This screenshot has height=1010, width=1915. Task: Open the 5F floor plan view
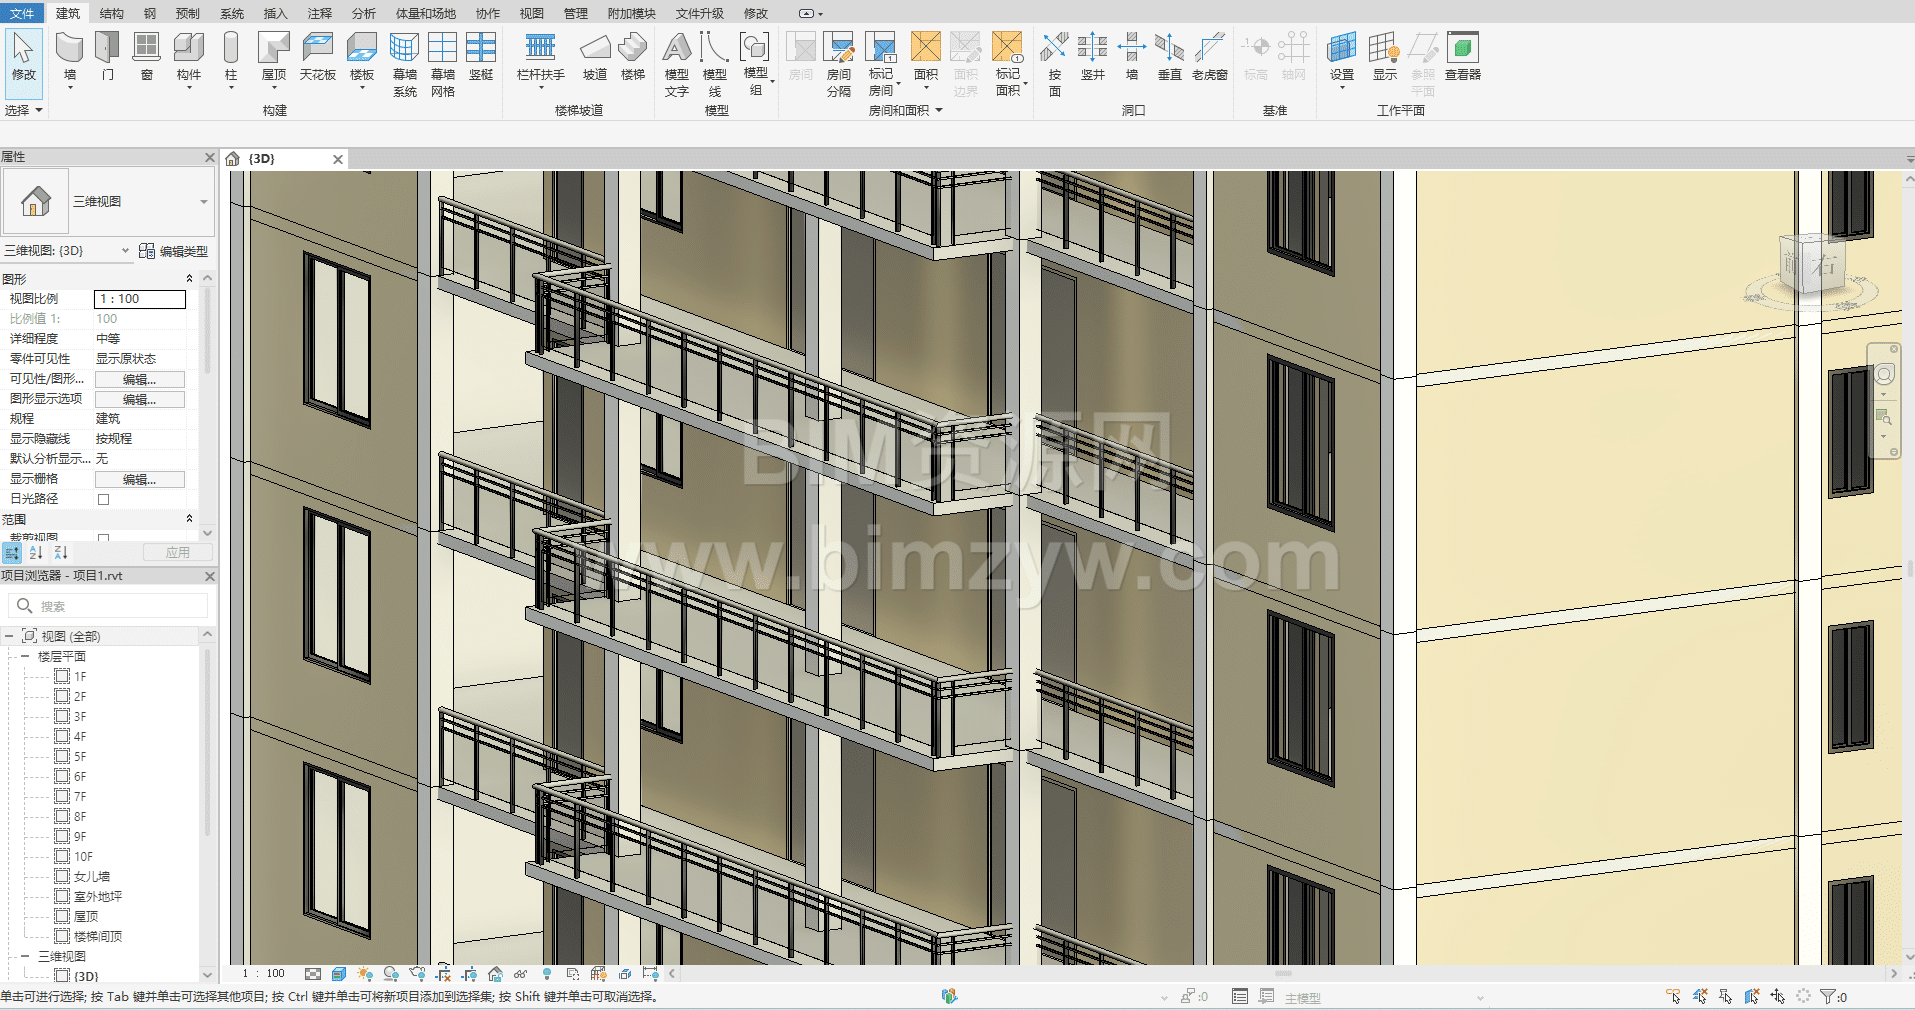(x=80, y=757)
